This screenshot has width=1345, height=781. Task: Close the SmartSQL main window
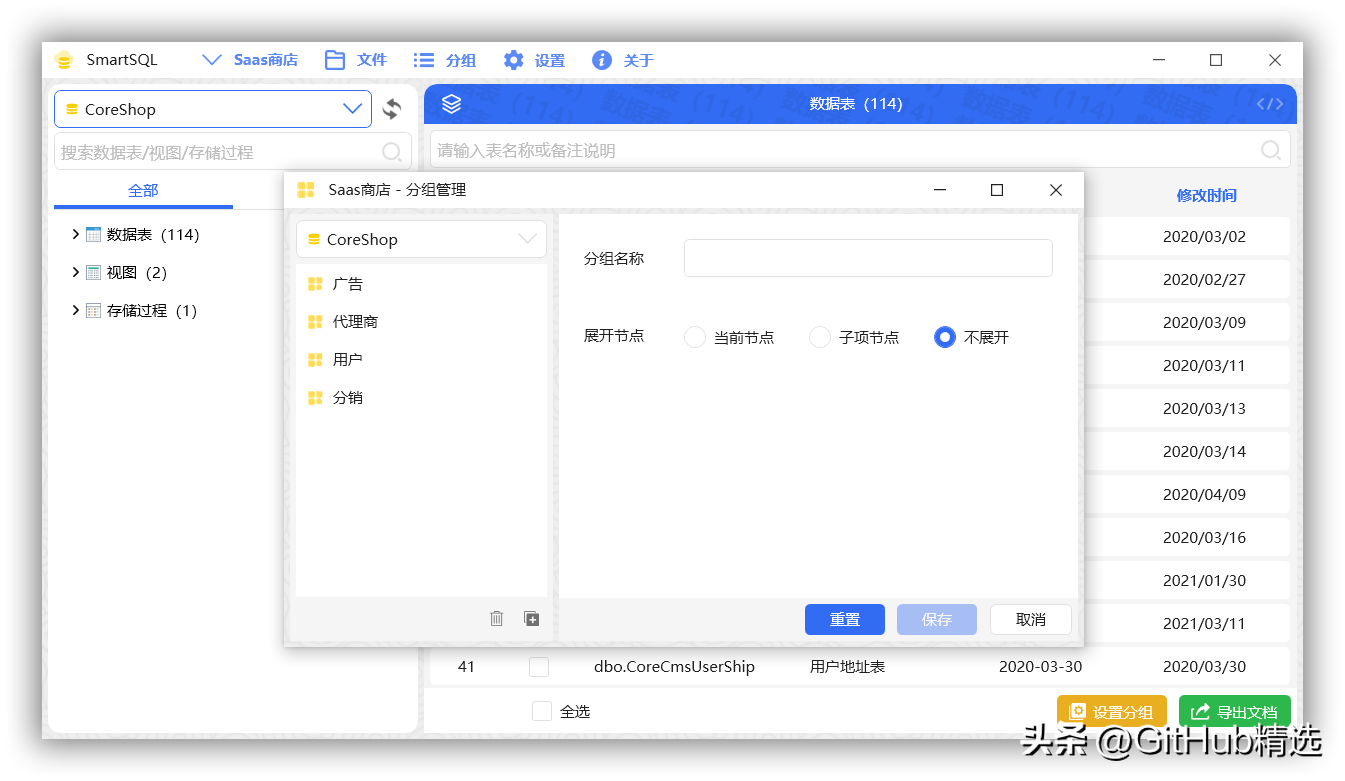coord(1275,60)
